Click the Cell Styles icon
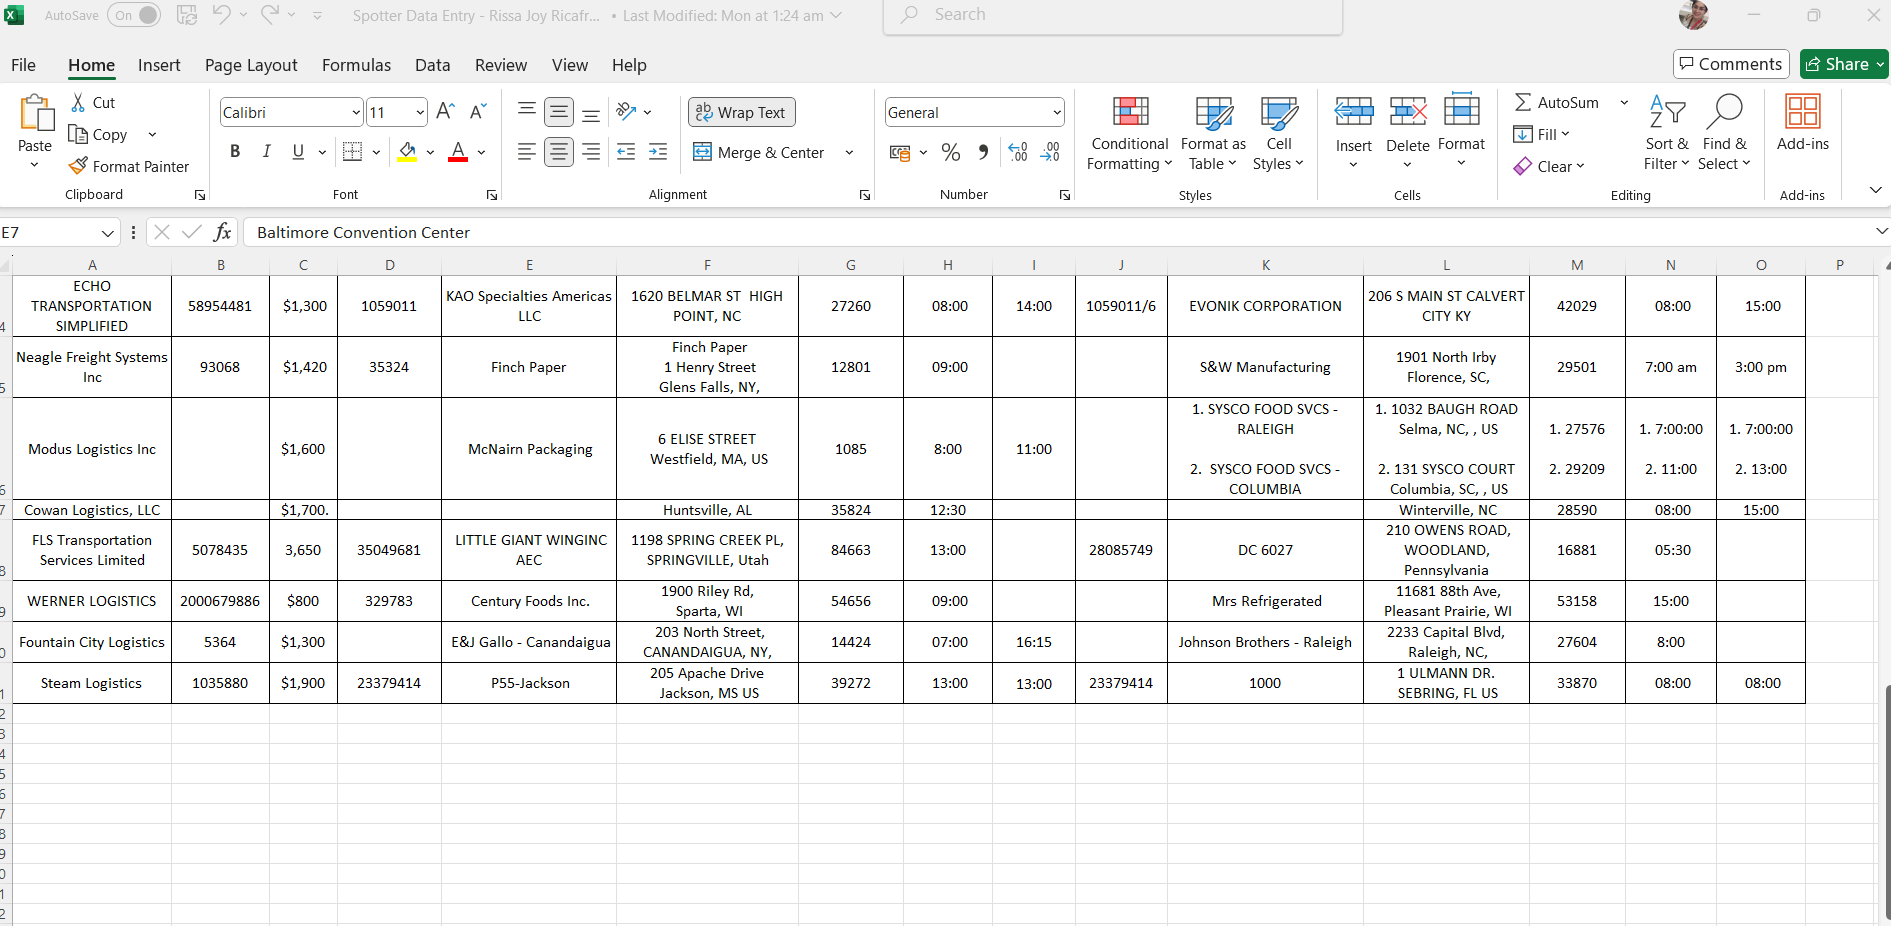Viewport: 1891px width, 926px height. 1279,112
